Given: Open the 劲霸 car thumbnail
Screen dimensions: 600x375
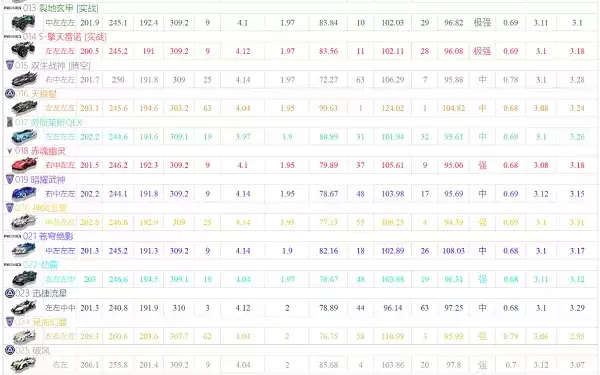Looking at the screenshot, I should pyautogui.click(x=24, y=279).
